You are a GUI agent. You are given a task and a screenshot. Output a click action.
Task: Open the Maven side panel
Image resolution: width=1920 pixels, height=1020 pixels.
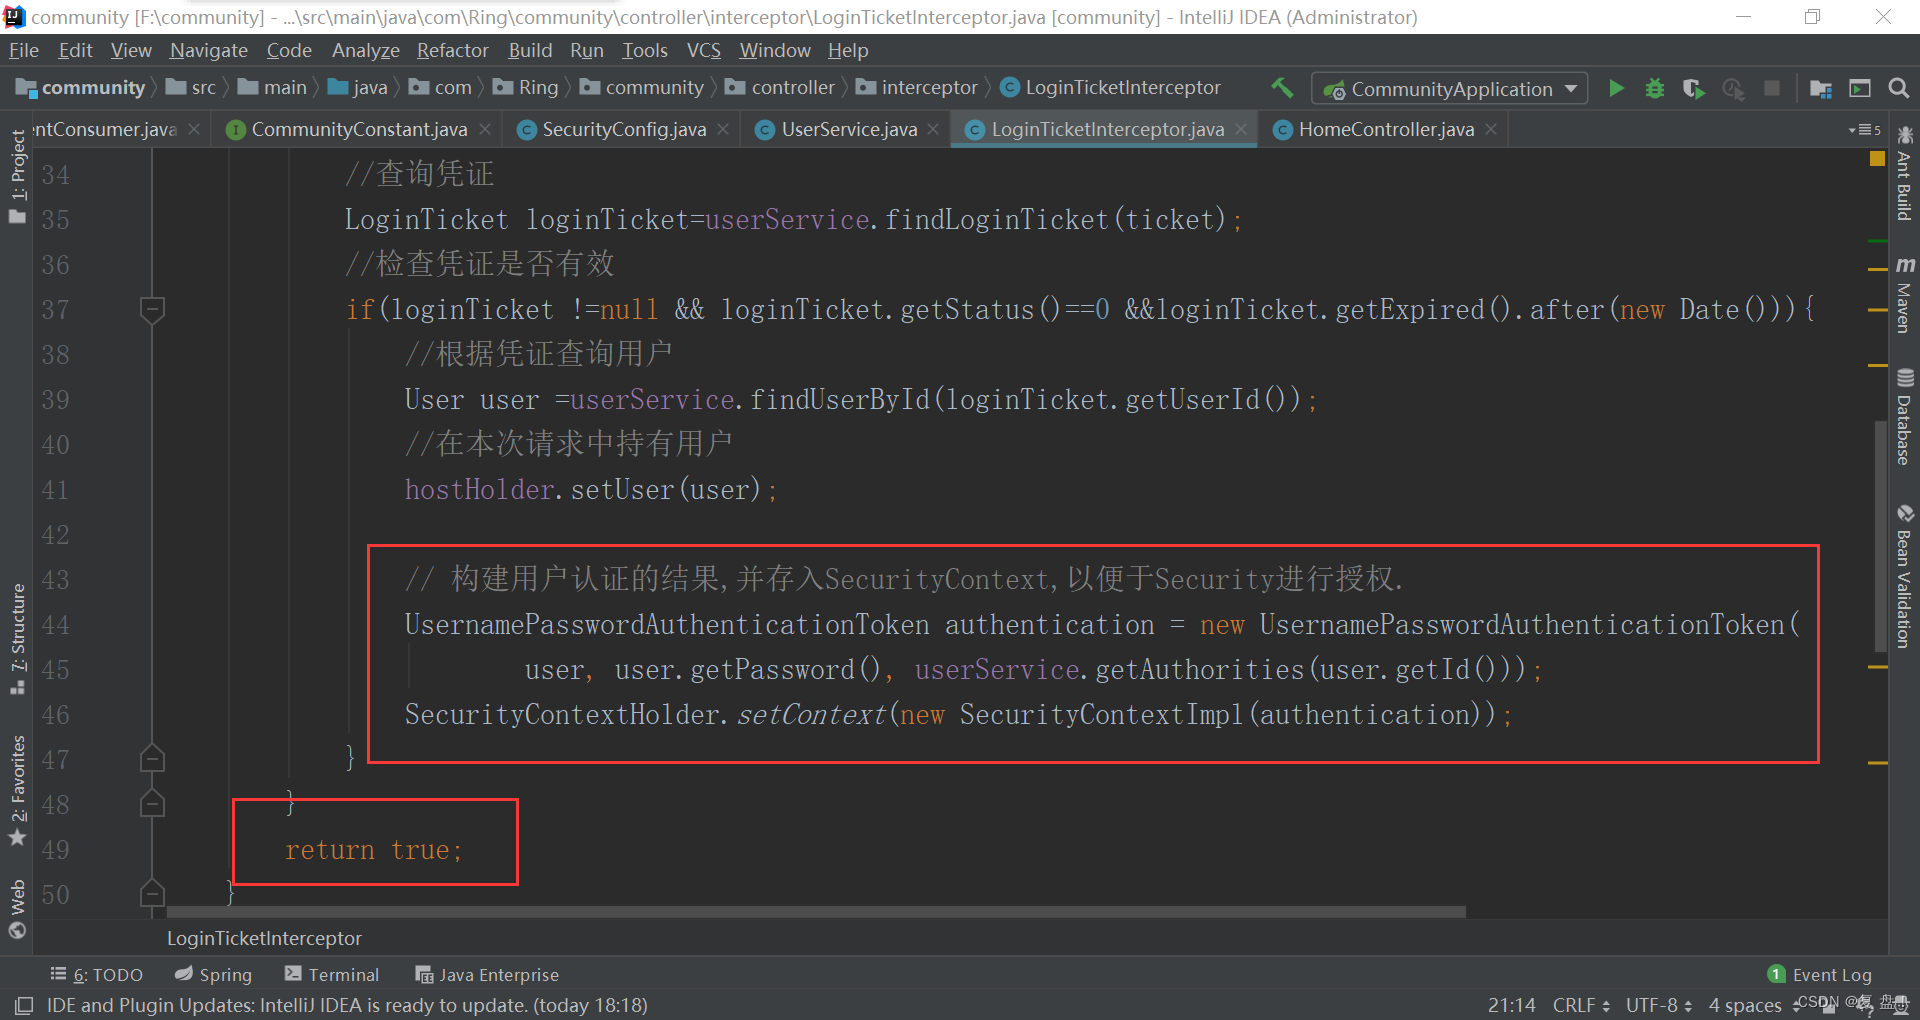point(1905,296)
